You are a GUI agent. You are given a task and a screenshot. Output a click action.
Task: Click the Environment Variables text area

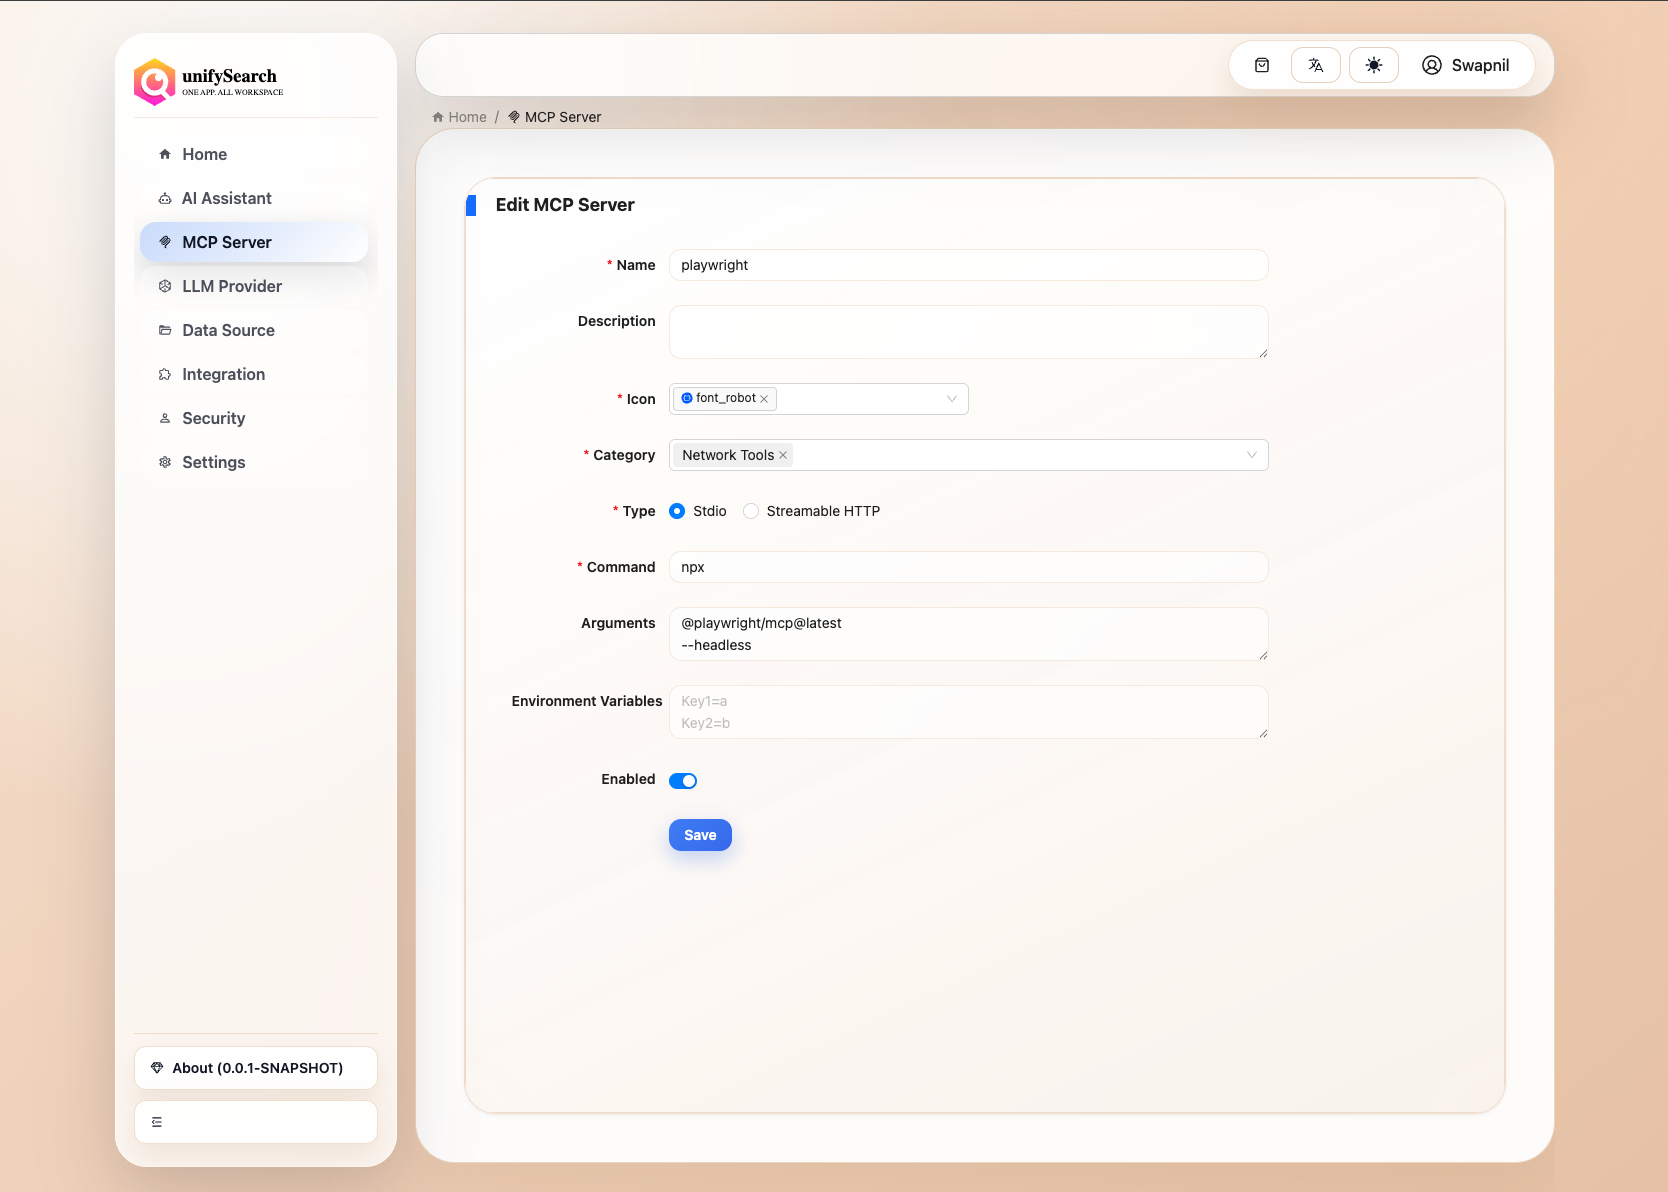pyautogui.click(x=968, y=712)
